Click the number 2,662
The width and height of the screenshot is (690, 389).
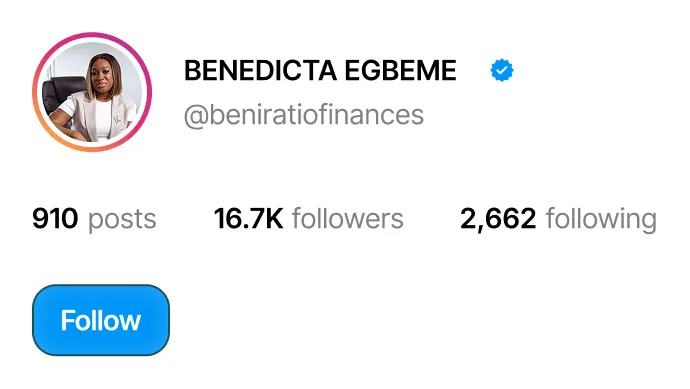[x=498, y=220]
